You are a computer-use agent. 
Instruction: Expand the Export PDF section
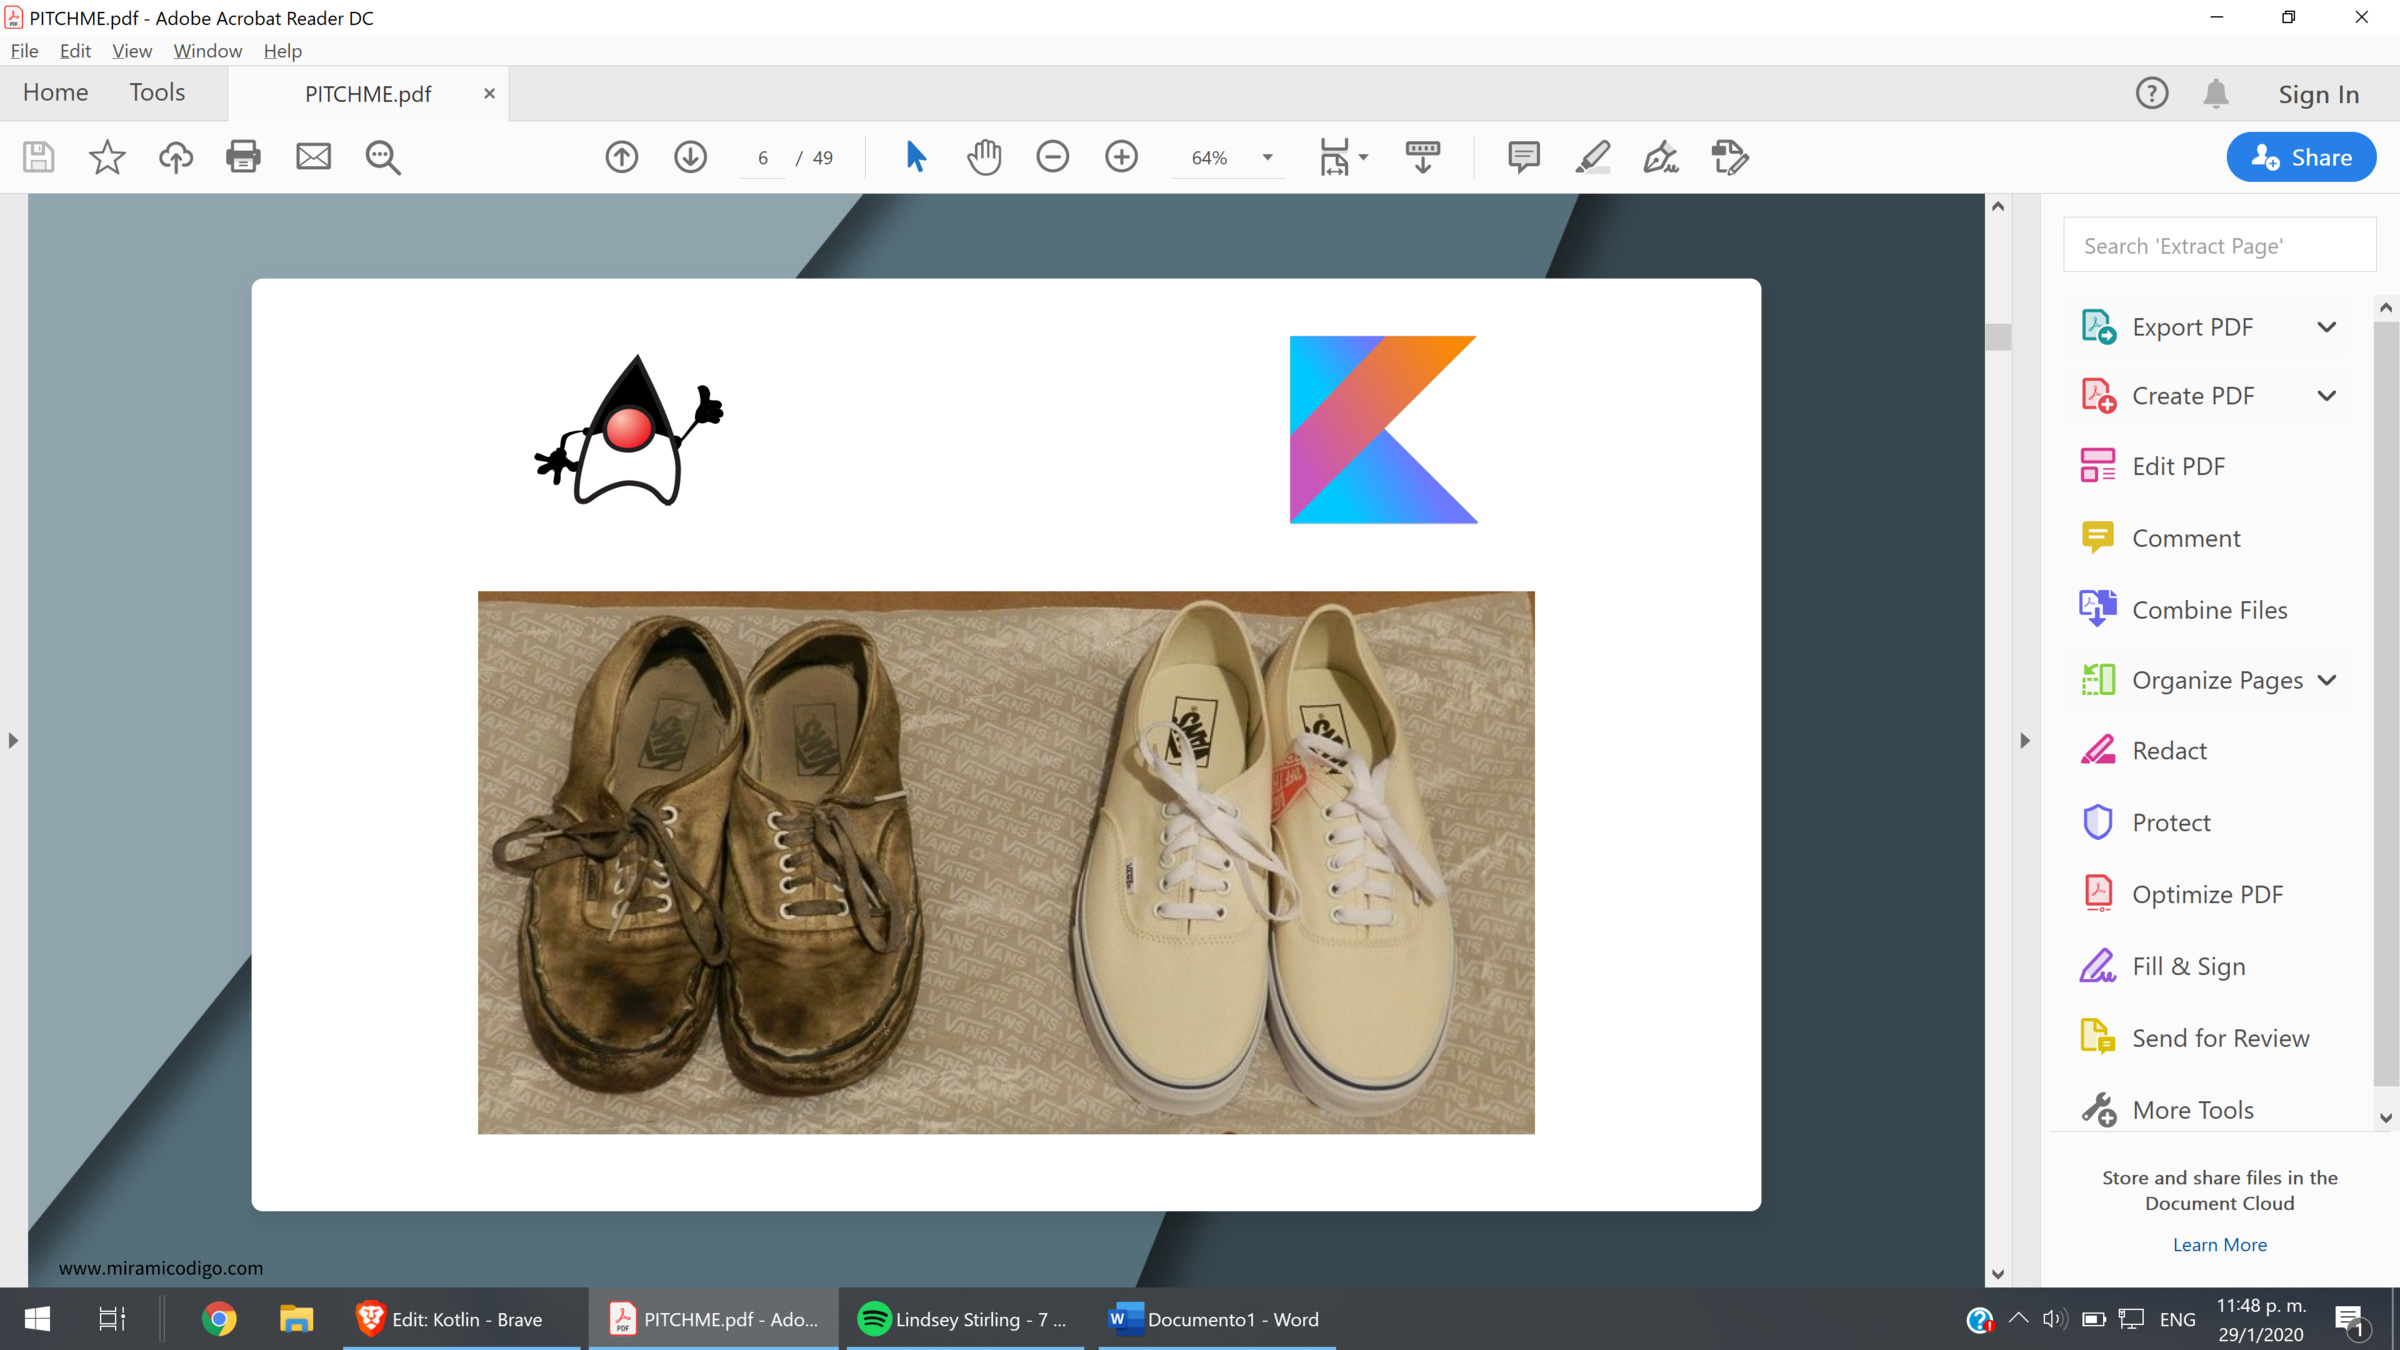coord(2326,327)
